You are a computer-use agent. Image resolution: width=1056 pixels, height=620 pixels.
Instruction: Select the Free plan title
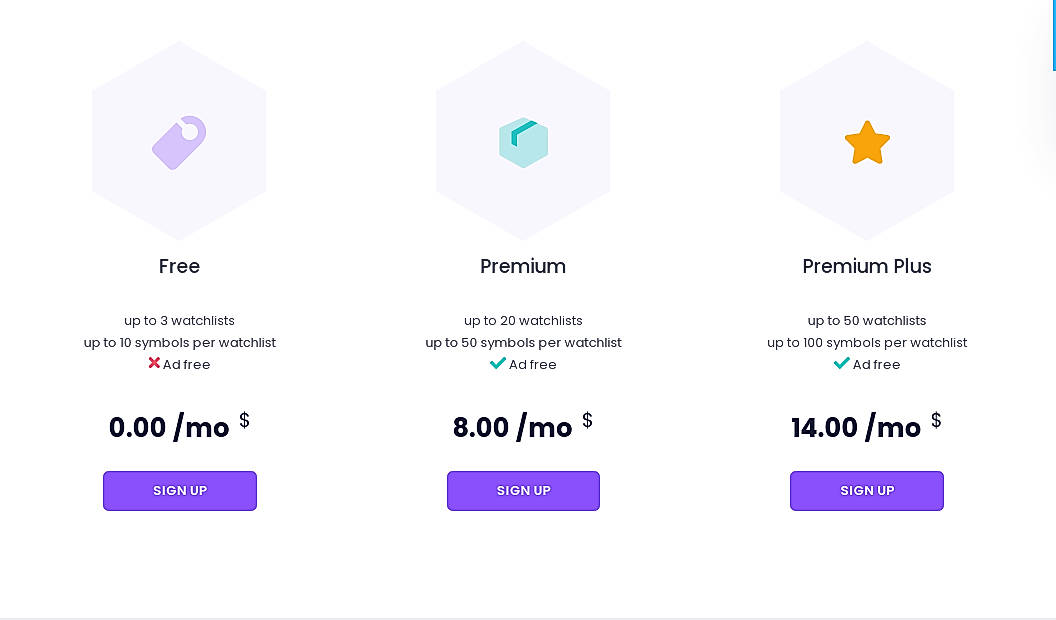[179, 266]
